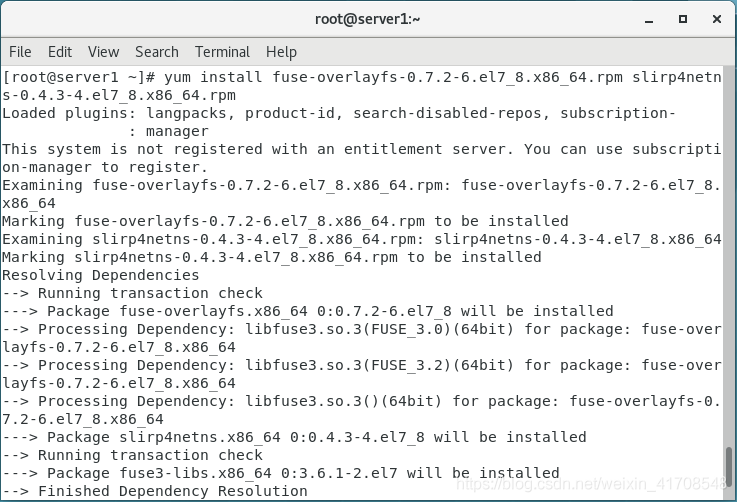The image size is (737, 502).
Task: Click the 'This system is not registered' line
Action: point(361,158)
